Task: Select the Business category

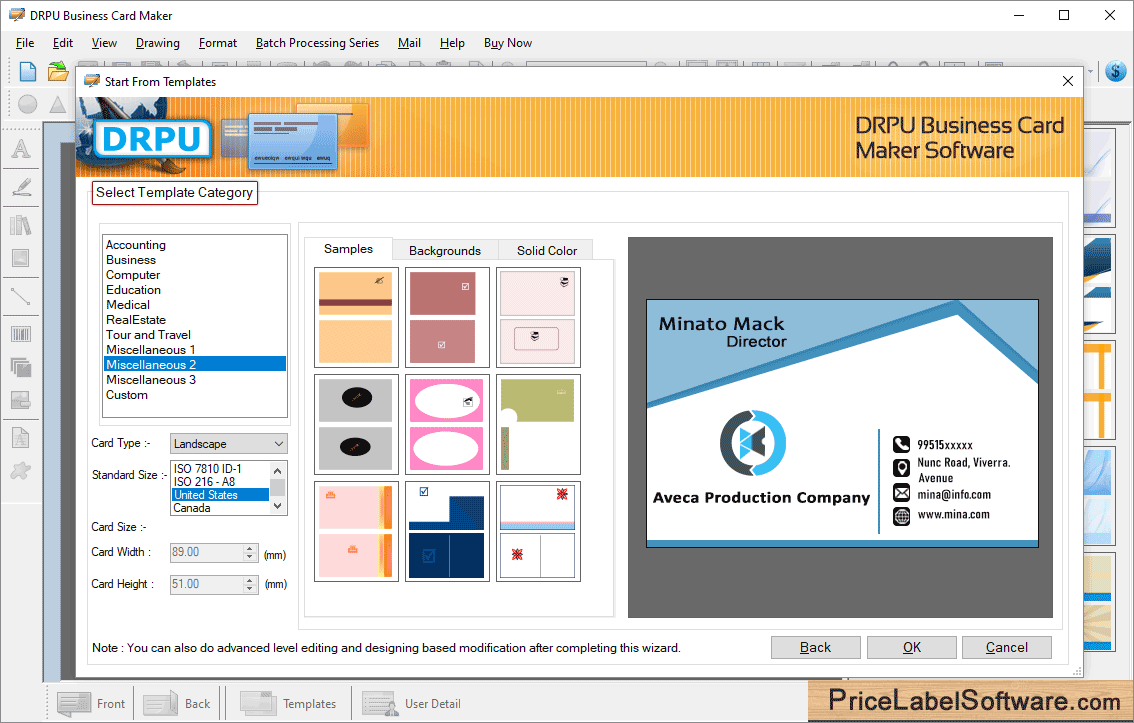Action: click(195, 260)
